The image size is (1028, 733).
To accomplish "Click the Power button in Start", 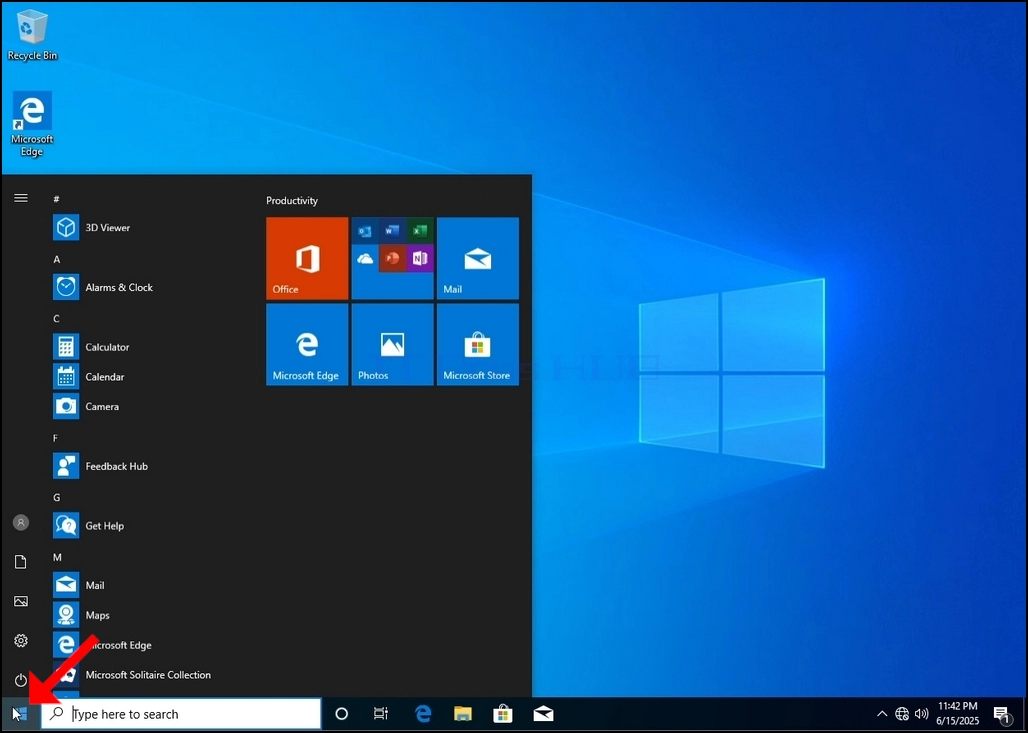I will pyautogui.click(x=21, y=680).
